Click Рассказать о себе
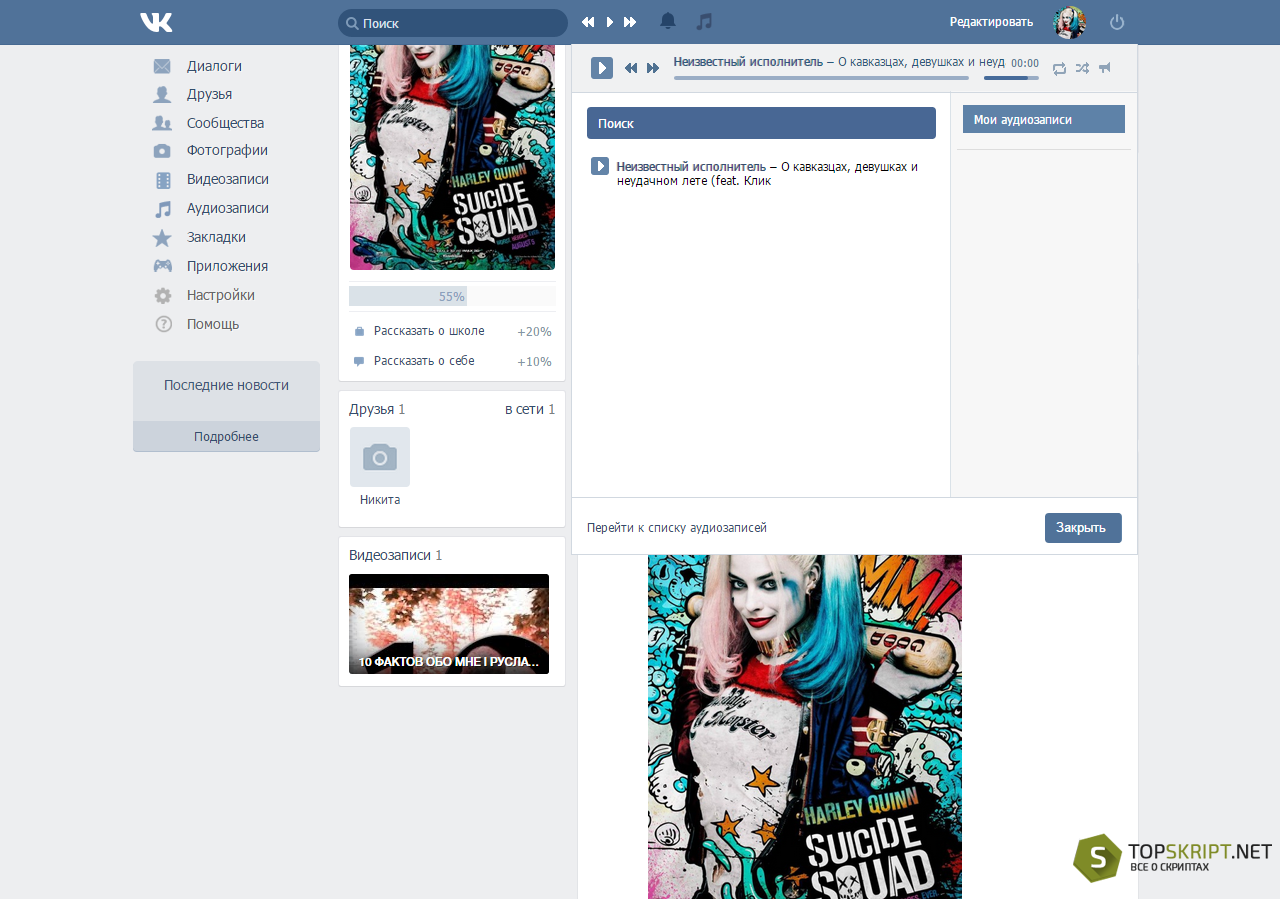Viewport: 1280px width, 899px height. (x=424, y=361)
